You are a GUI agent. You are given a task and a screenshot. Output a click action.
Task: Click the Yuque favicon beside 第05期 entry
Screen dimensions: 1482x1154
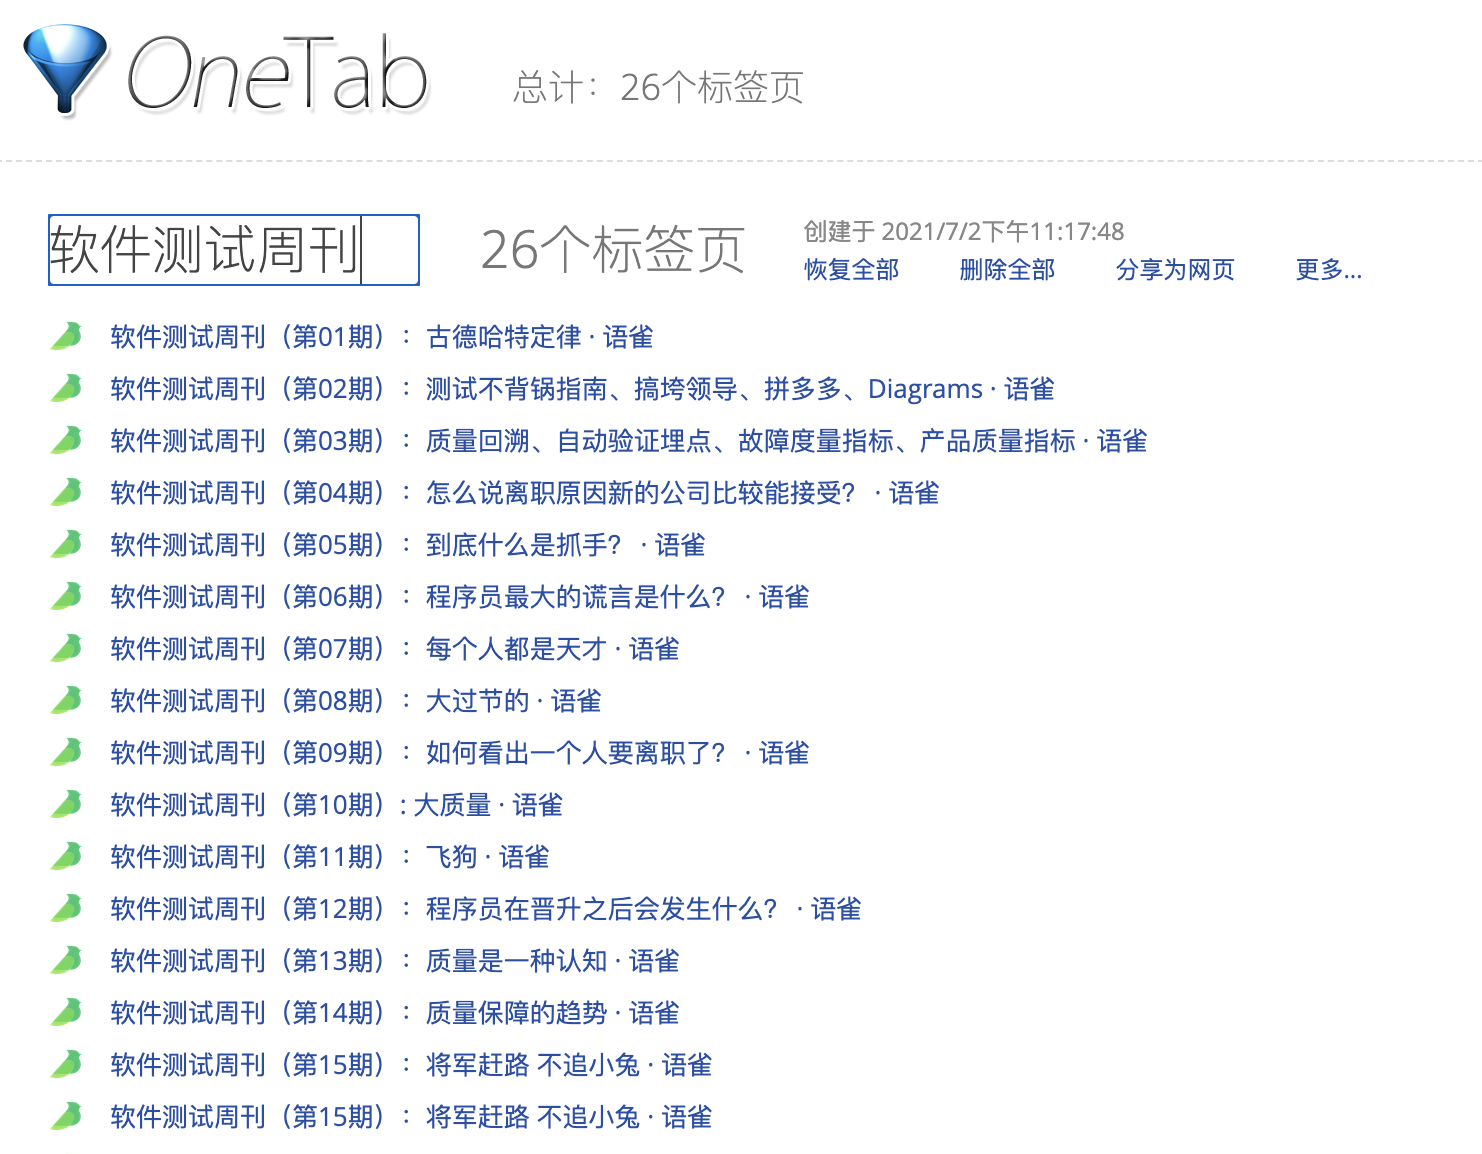[x=66, y=544]
